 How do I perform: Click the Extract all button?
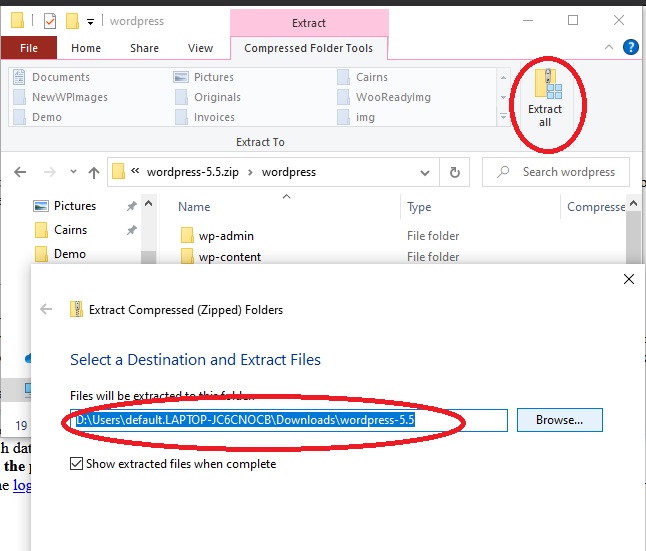click(545, 99)
